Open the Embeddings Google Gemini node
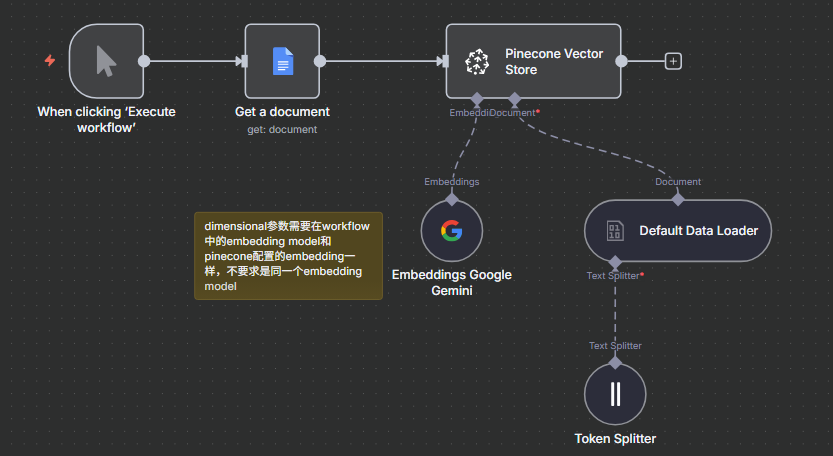The width and height of the screenshot is (833, 456). 452,231
